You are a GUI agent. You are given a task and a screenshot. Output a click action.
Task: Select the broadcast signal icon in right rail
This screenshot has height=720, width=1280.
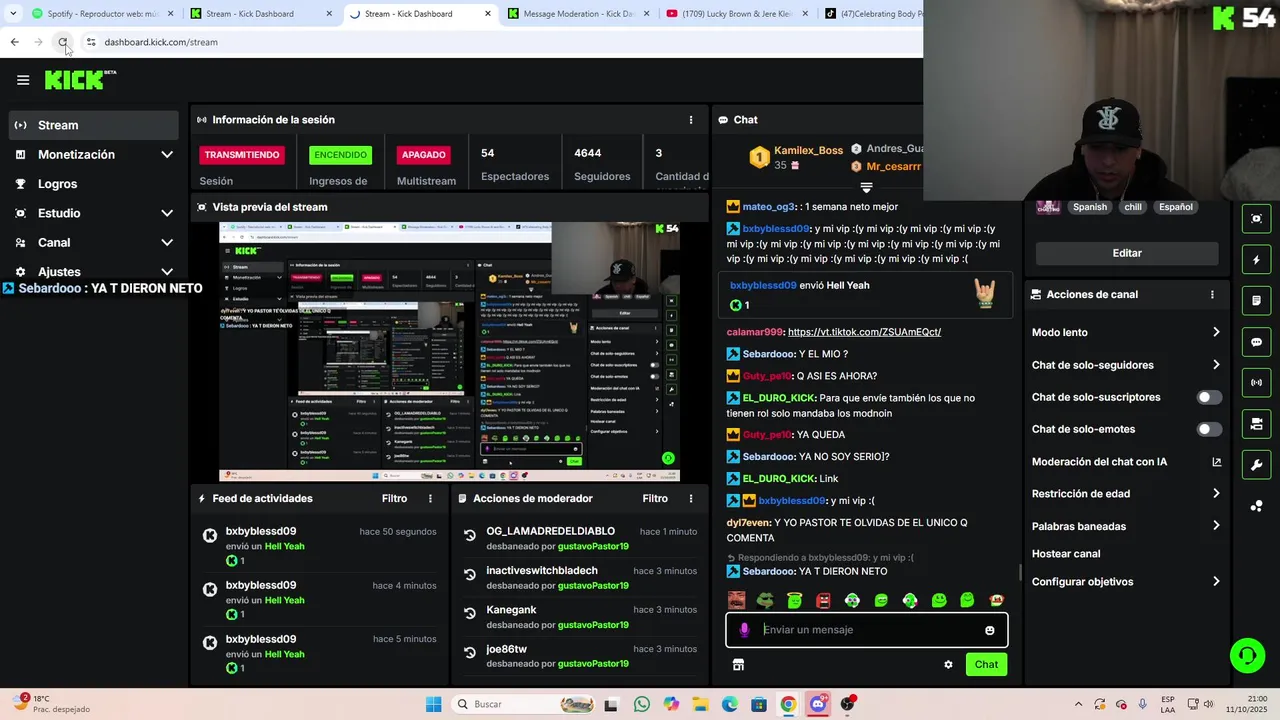coord(1256,383)
